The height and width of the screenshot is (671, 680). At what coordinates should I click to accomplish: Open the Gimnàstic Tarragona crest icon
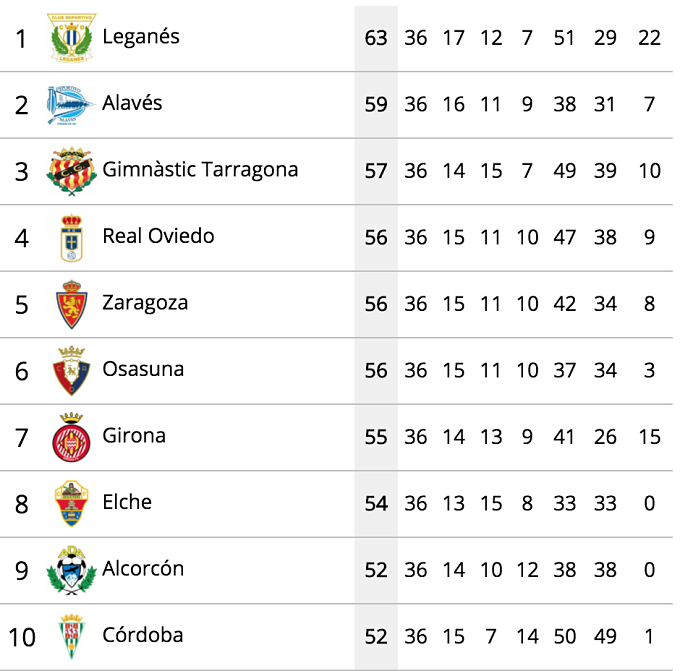(x=72, y=171)
